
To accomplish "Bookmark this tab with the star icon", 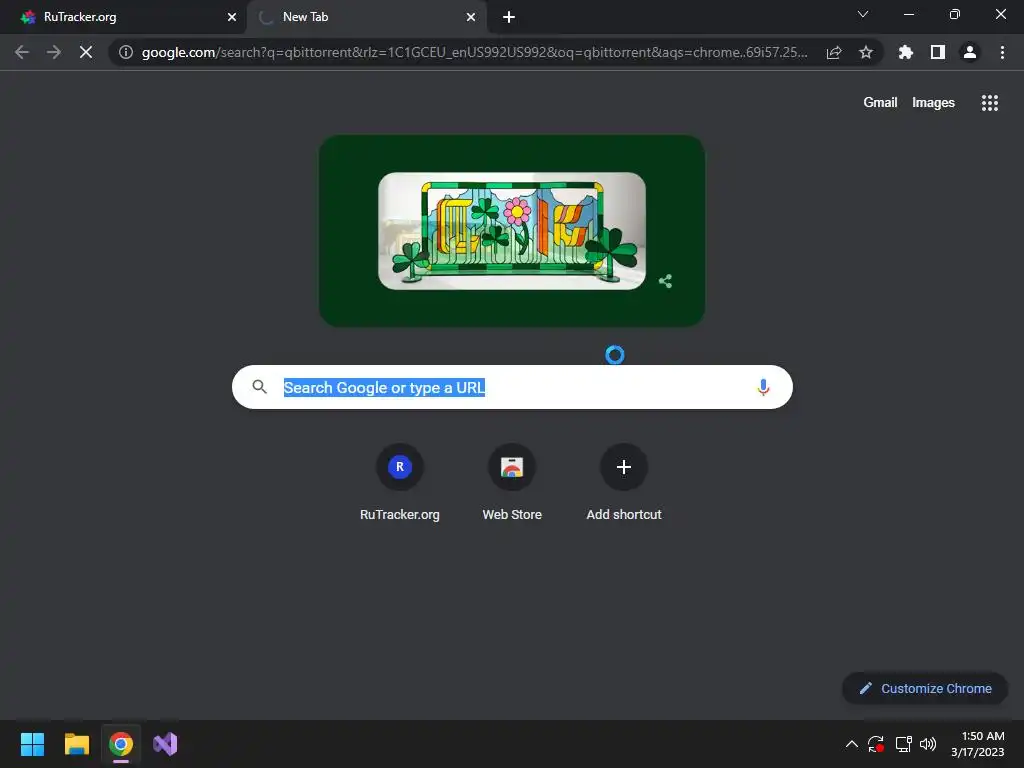I will [865, 52].
